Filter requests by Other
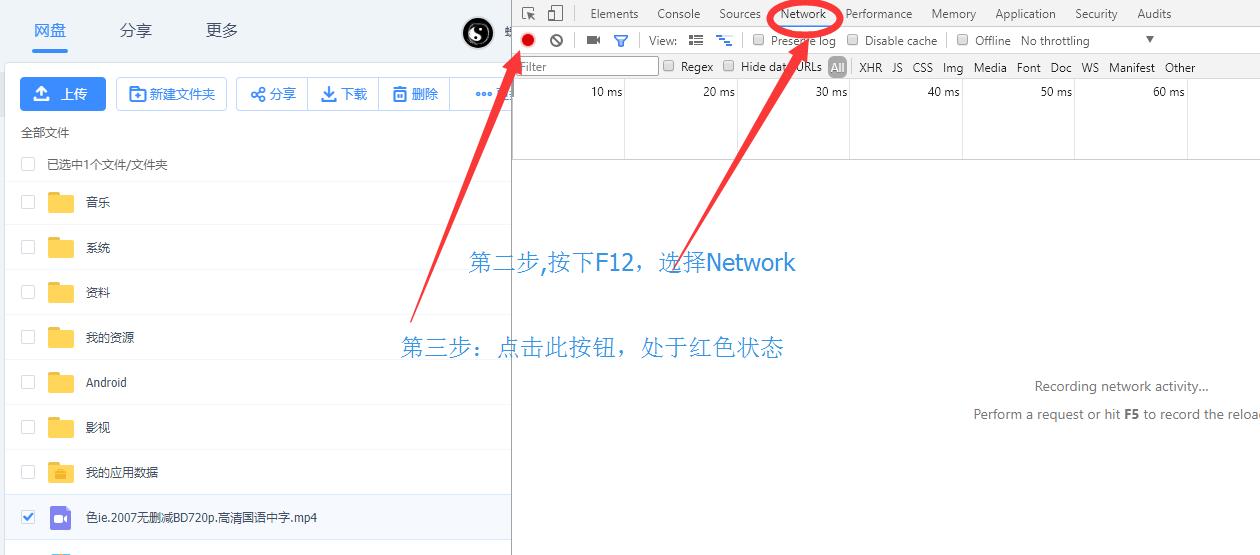 pos(1180,67)
